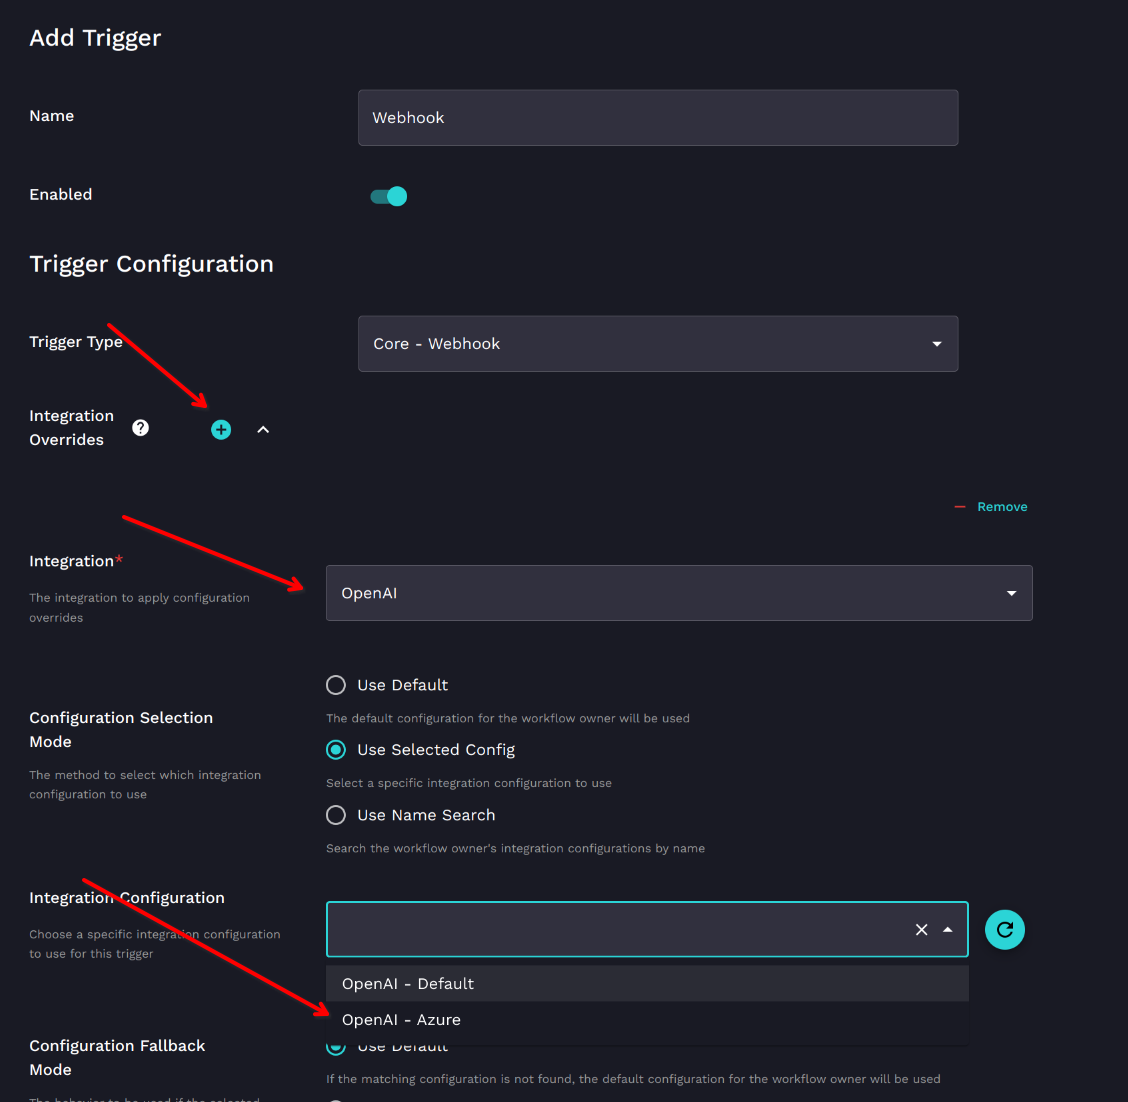Click the red minus icon beside Remove
This screenshot has width=1128, height=1102.
coord(960,507)
